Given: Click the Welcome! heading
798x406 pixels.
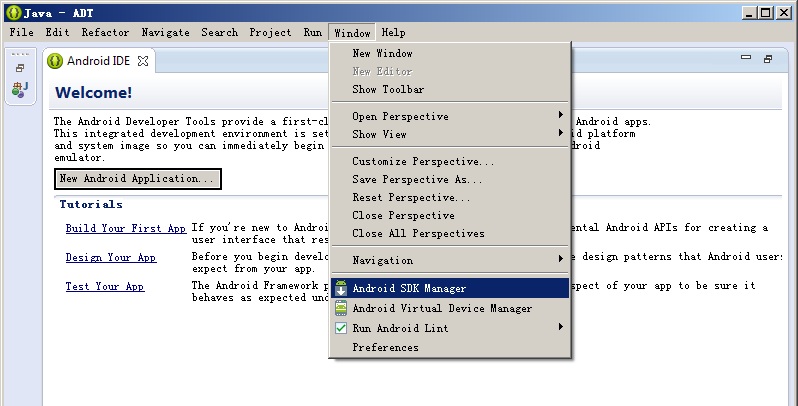Looking at the screenshot, I should coord(94,93).
